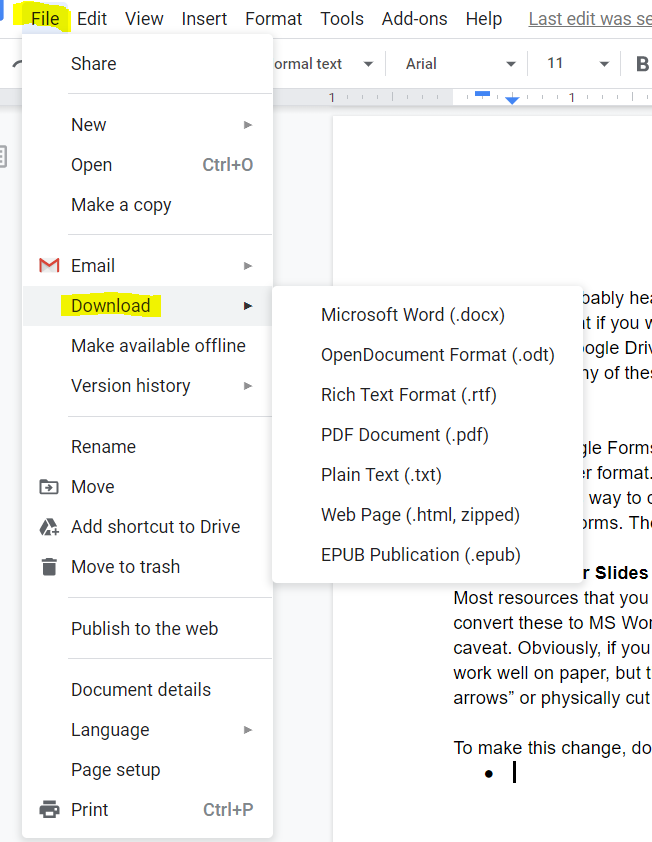This screenshot has height=842, width=652.
Task: Download as Microsoft Word (.docx)
Action: 428,315
